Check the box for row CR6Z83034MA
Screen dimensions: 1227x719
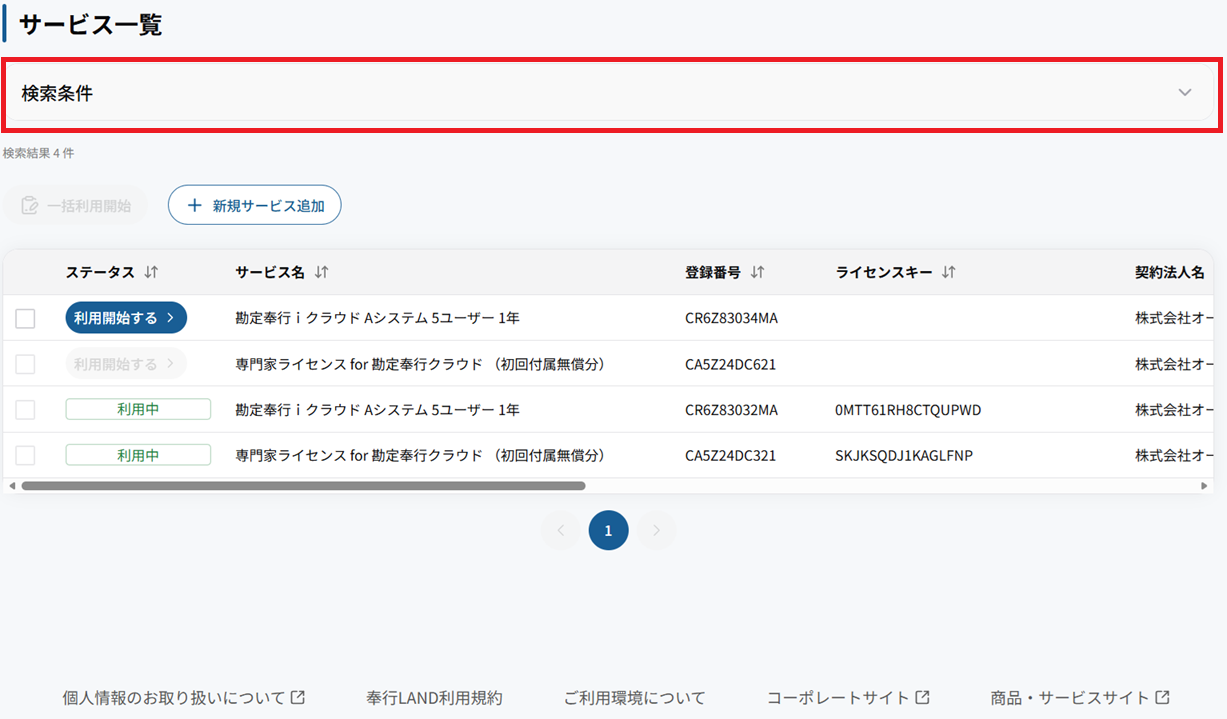point(25,318)
